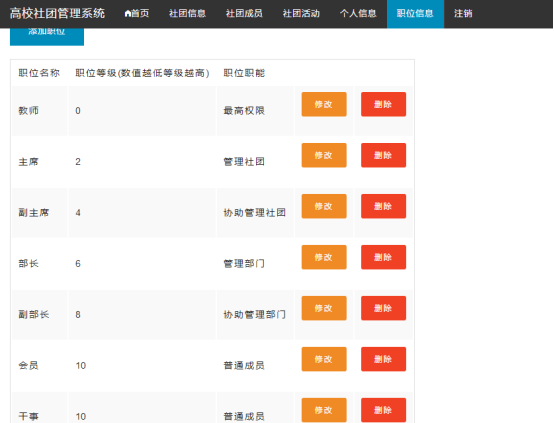Click 修改 for the 教师 row
Image resolution: width=554 pixels, height=423 pixels.
pyautogui.click(x=324, y=104)
